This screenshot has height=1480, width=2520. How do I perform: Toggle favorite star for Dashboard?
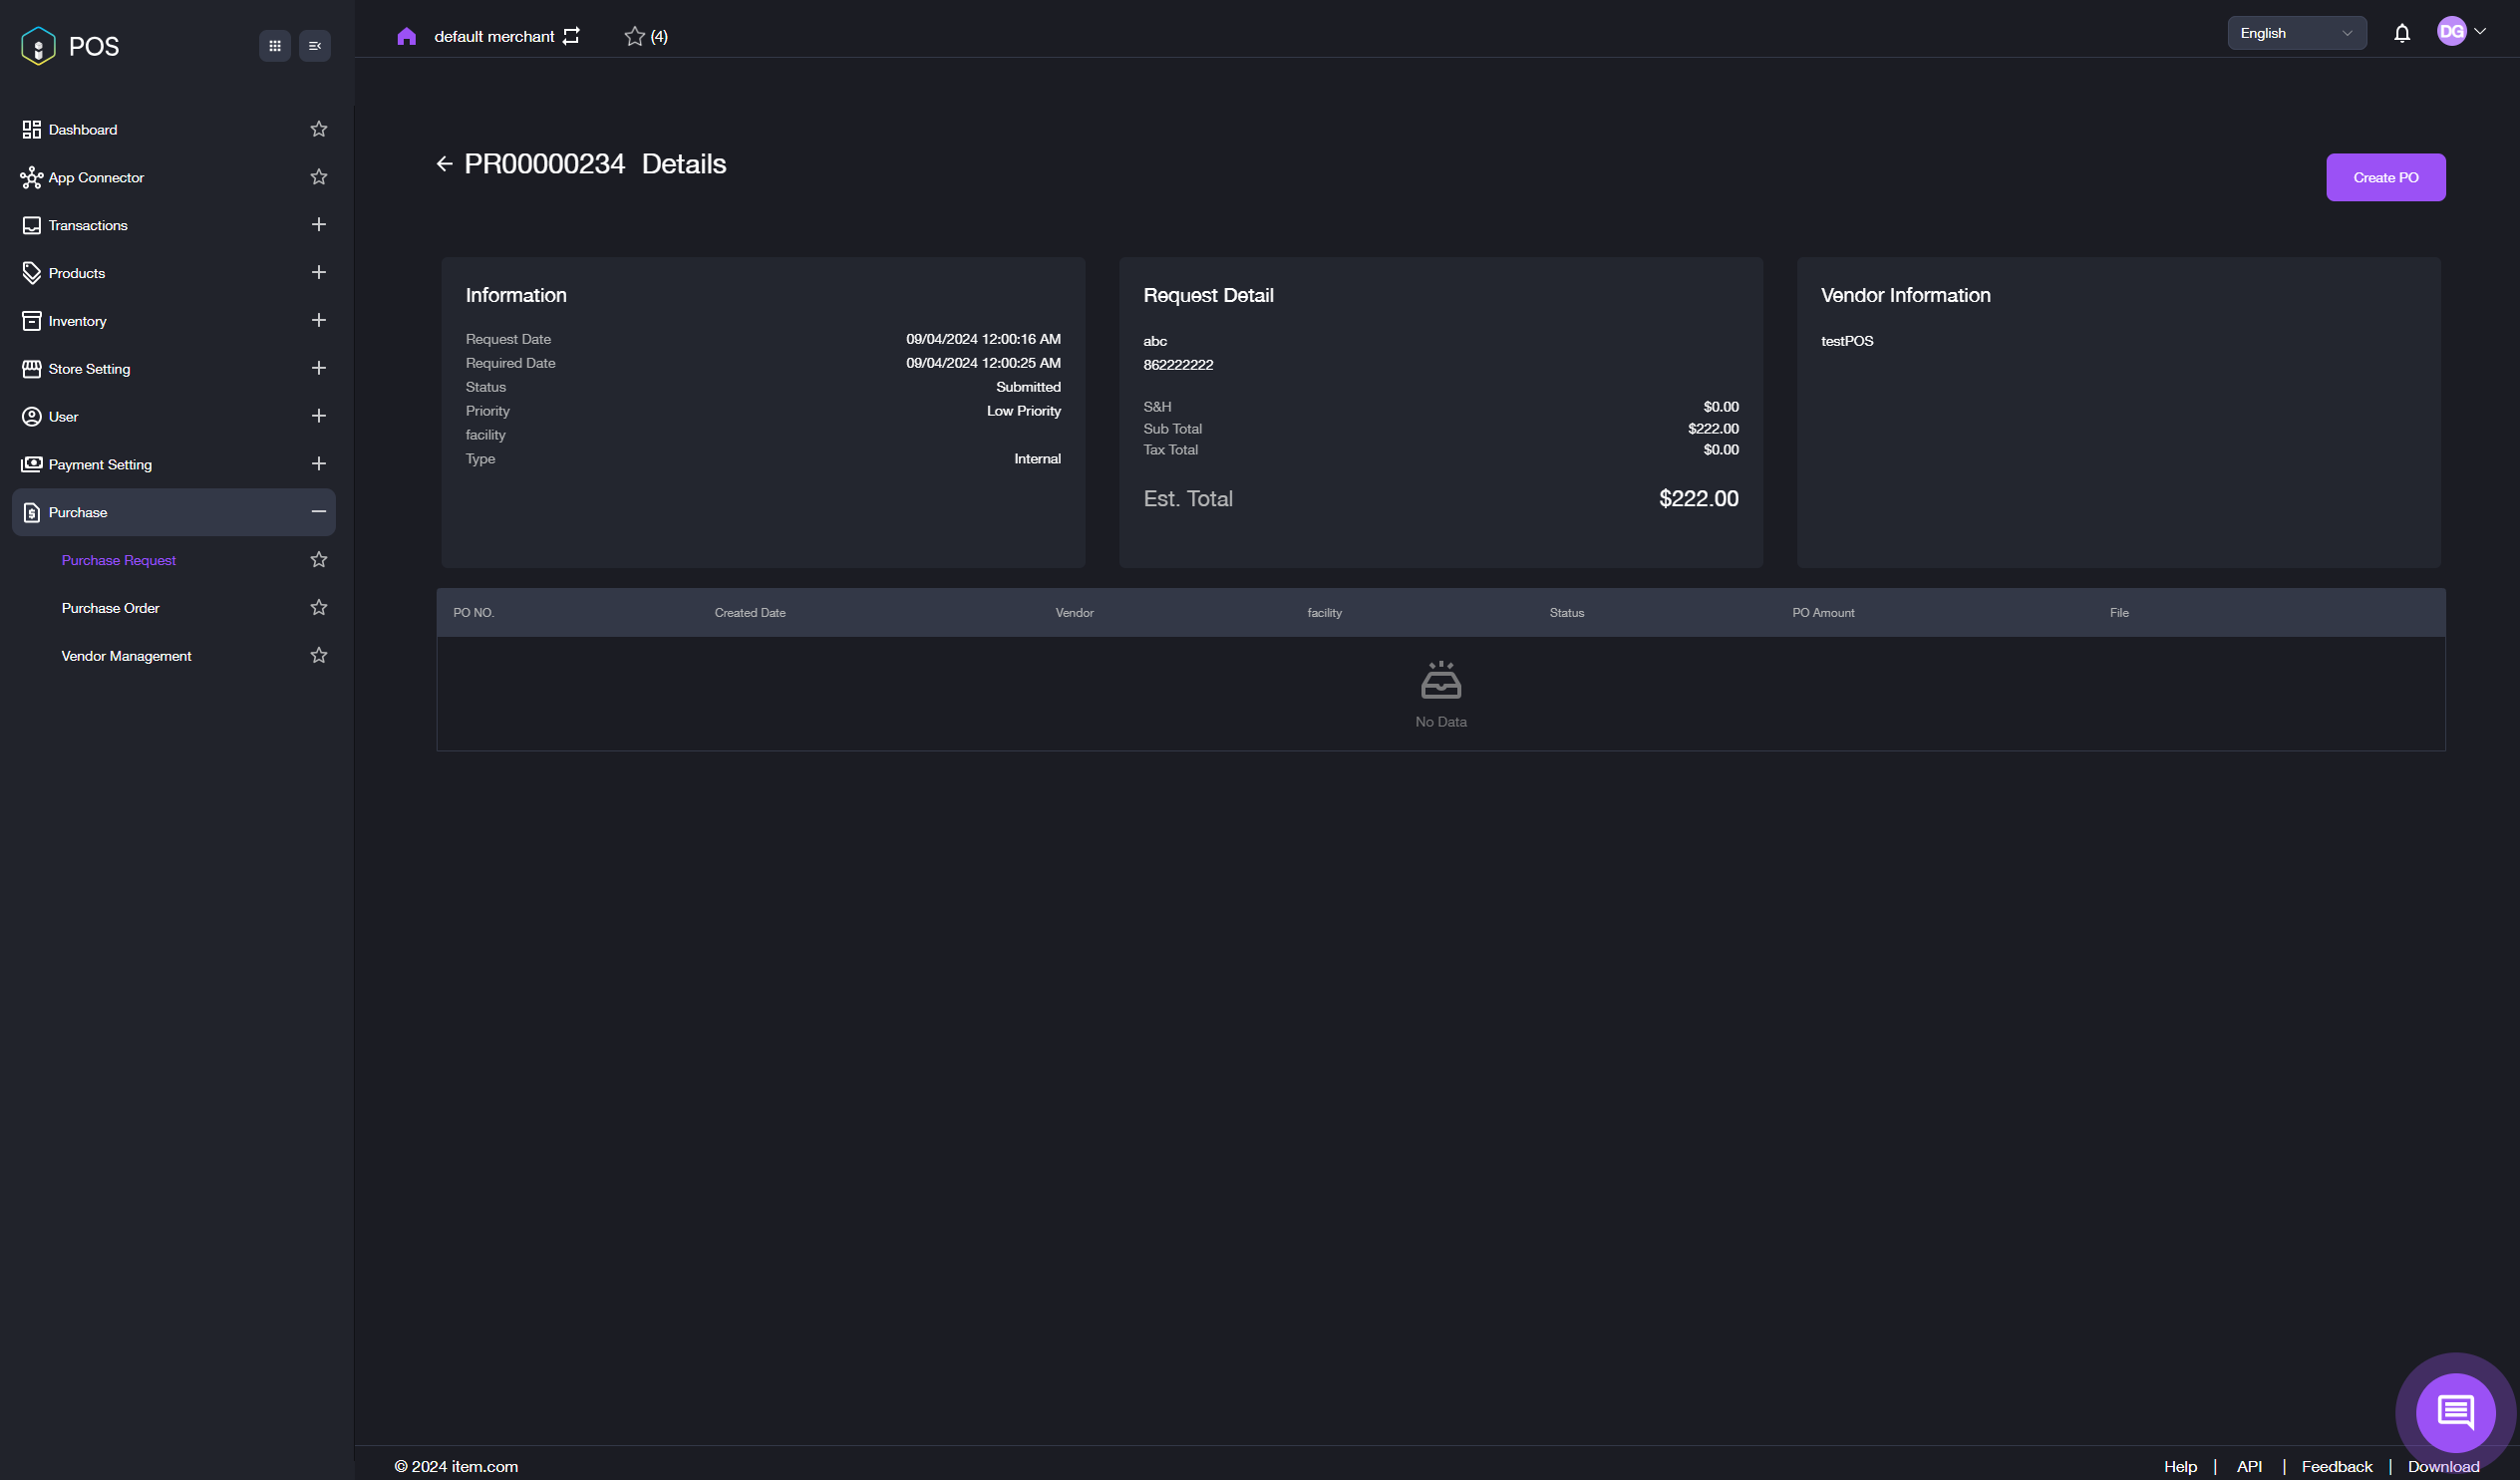[x=319, y=129]
